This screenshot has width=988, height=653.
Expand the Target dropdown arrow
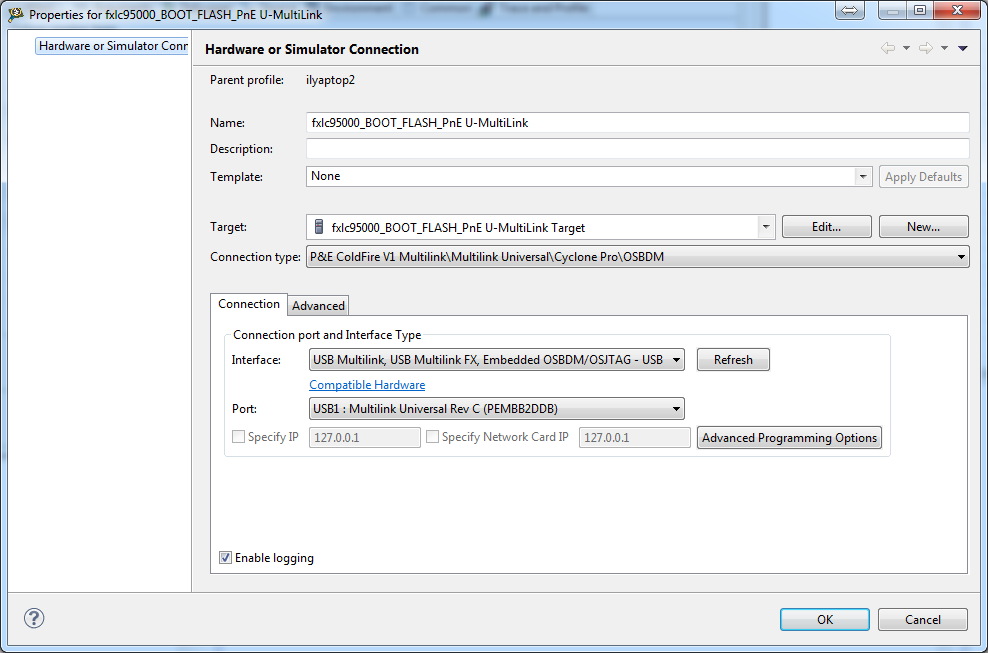pyautogui.click(x=766, y=227)
